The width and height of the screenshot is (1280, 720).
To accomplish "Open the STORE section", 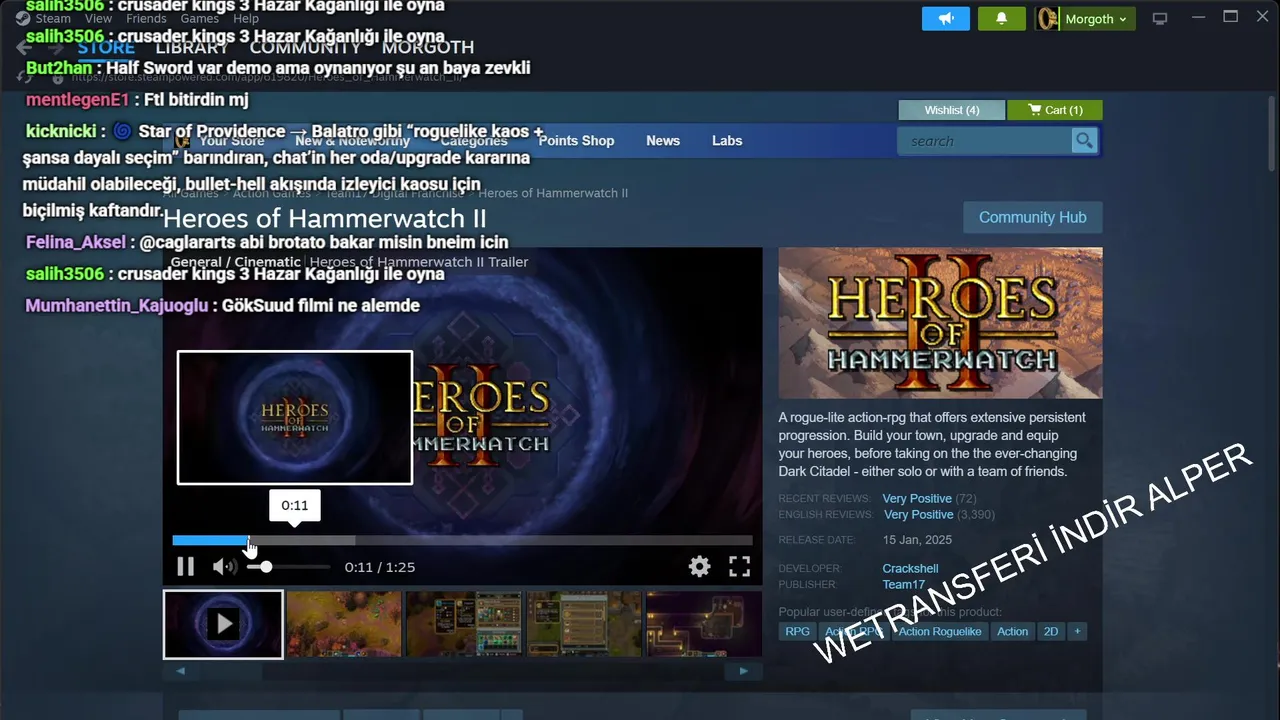I will tap(106, 47).
